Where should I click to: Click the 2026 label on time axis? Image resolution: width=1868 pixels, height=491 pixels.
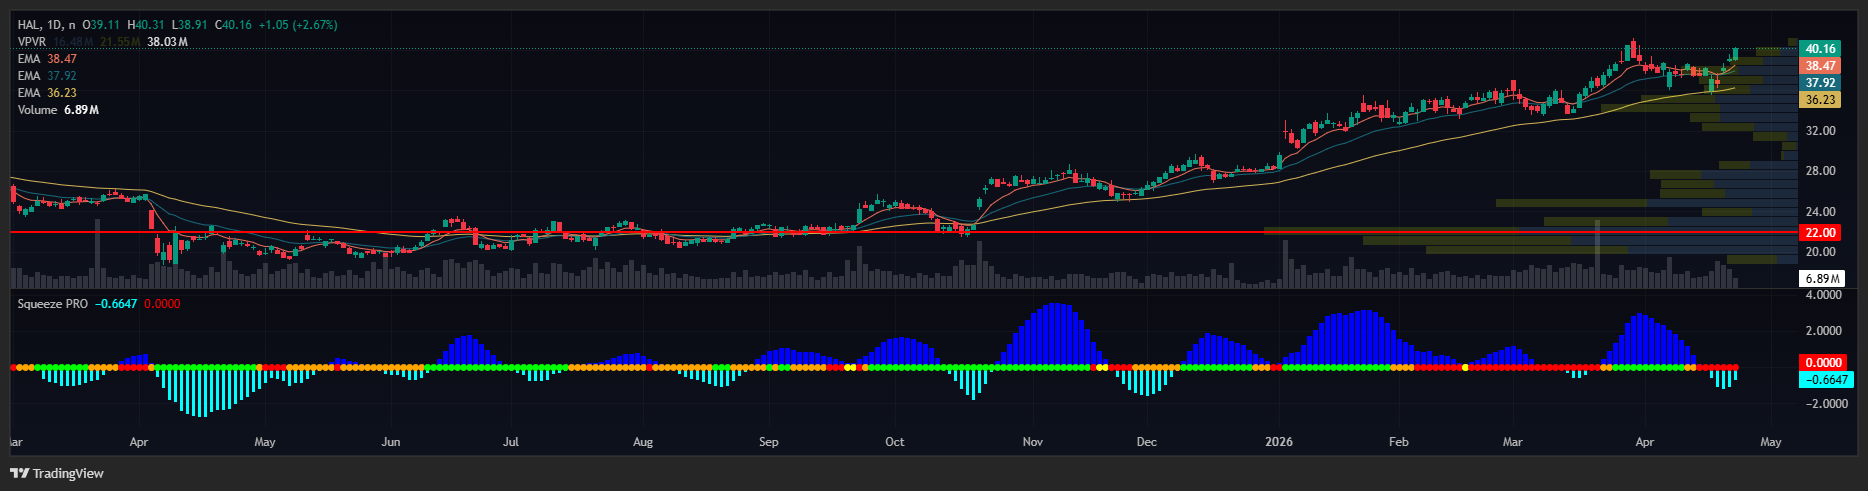point(1278,441)
